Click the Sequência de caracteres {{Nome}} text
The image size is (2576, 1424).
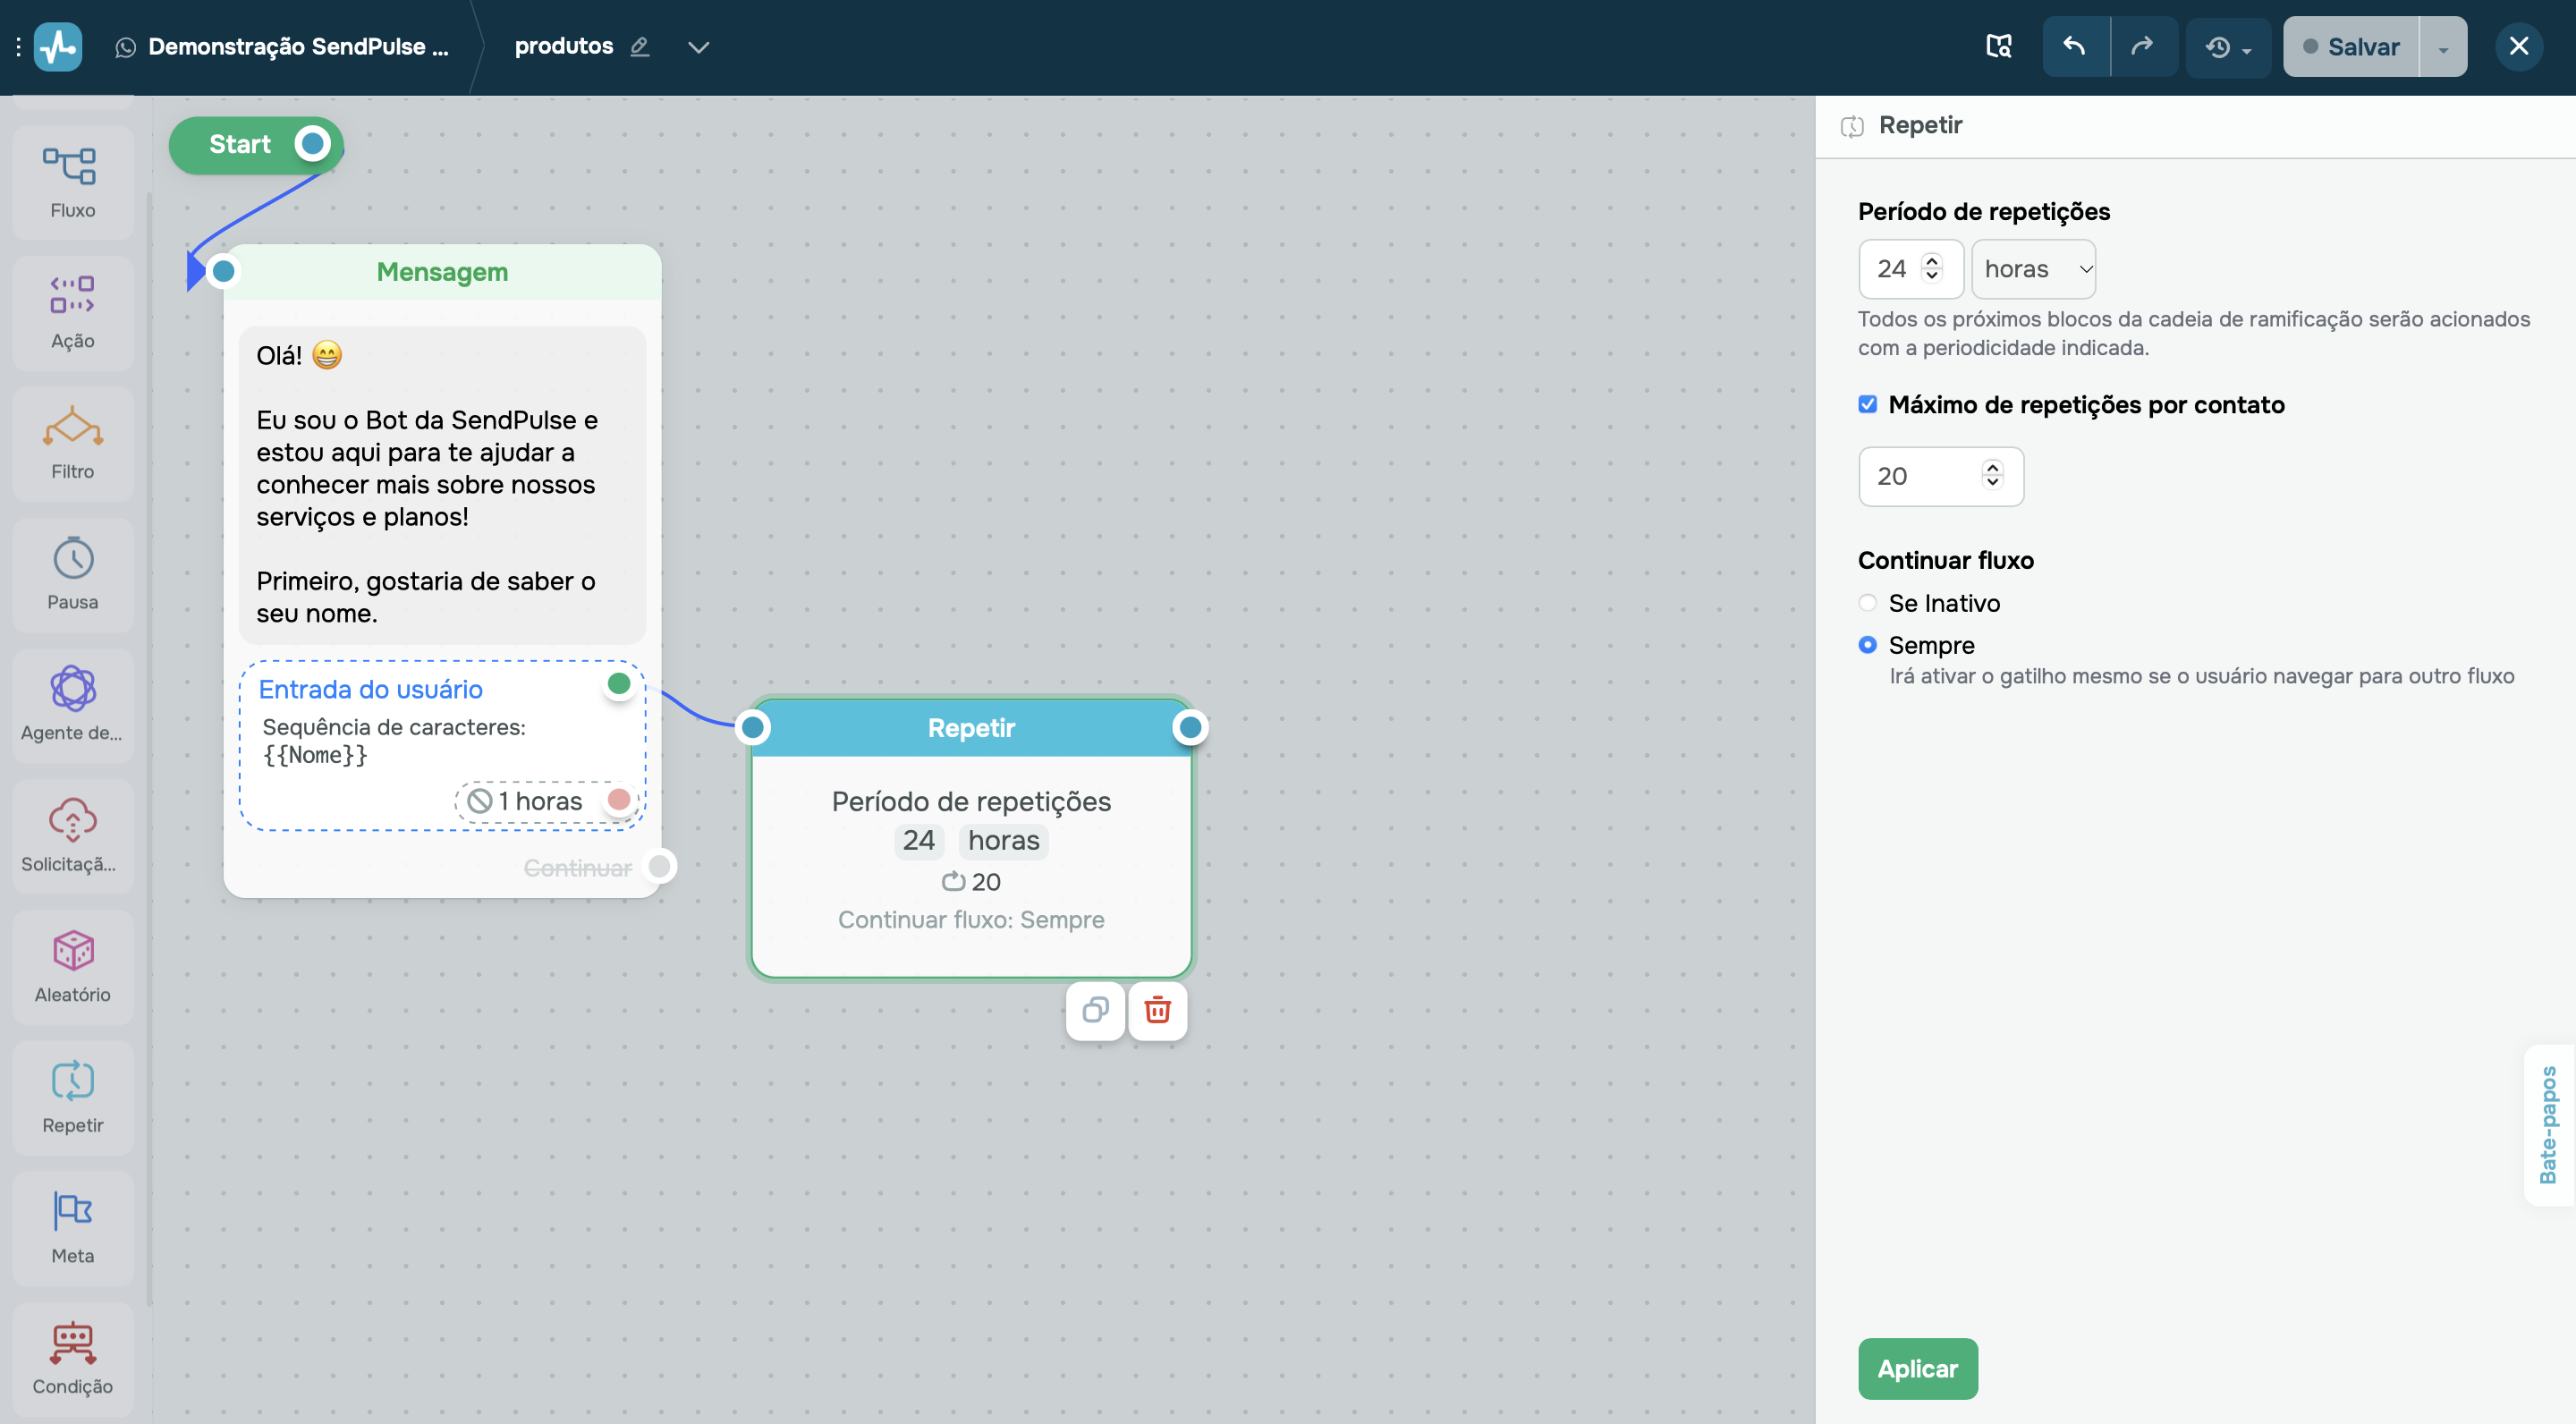point(393,741)
